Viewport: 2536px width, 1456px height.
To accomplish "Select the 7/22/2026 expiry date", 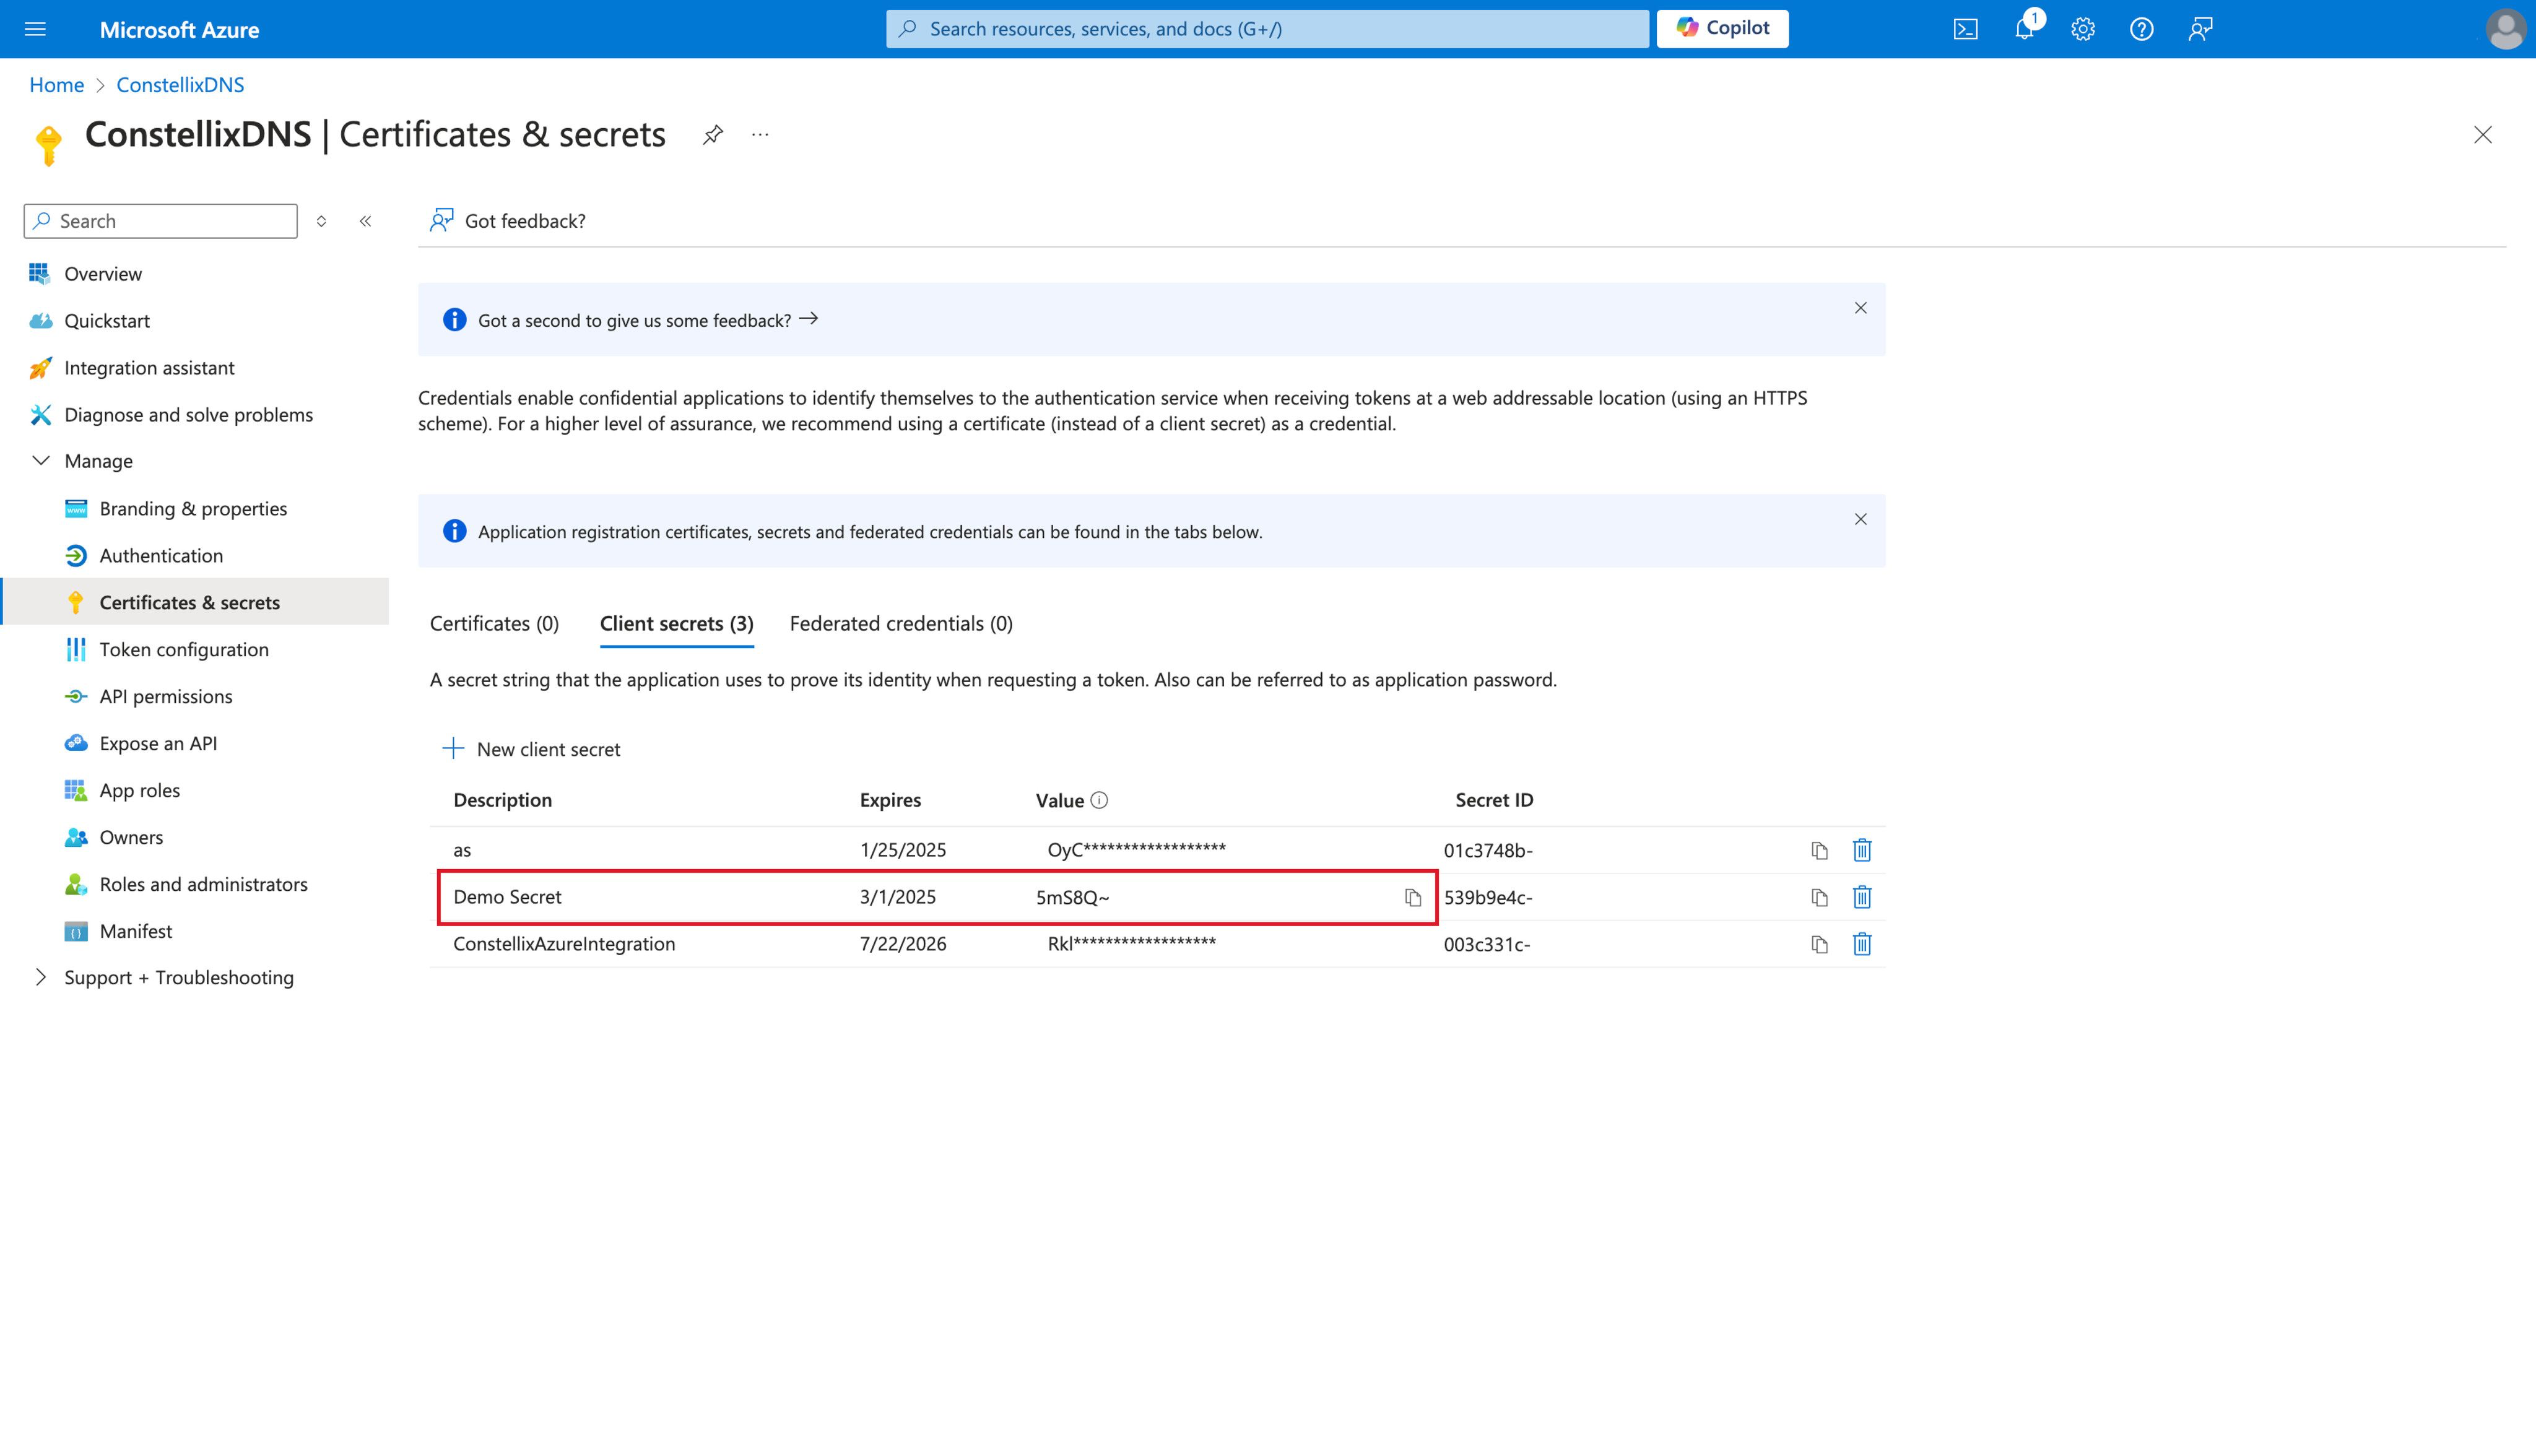I will (903, 944).
